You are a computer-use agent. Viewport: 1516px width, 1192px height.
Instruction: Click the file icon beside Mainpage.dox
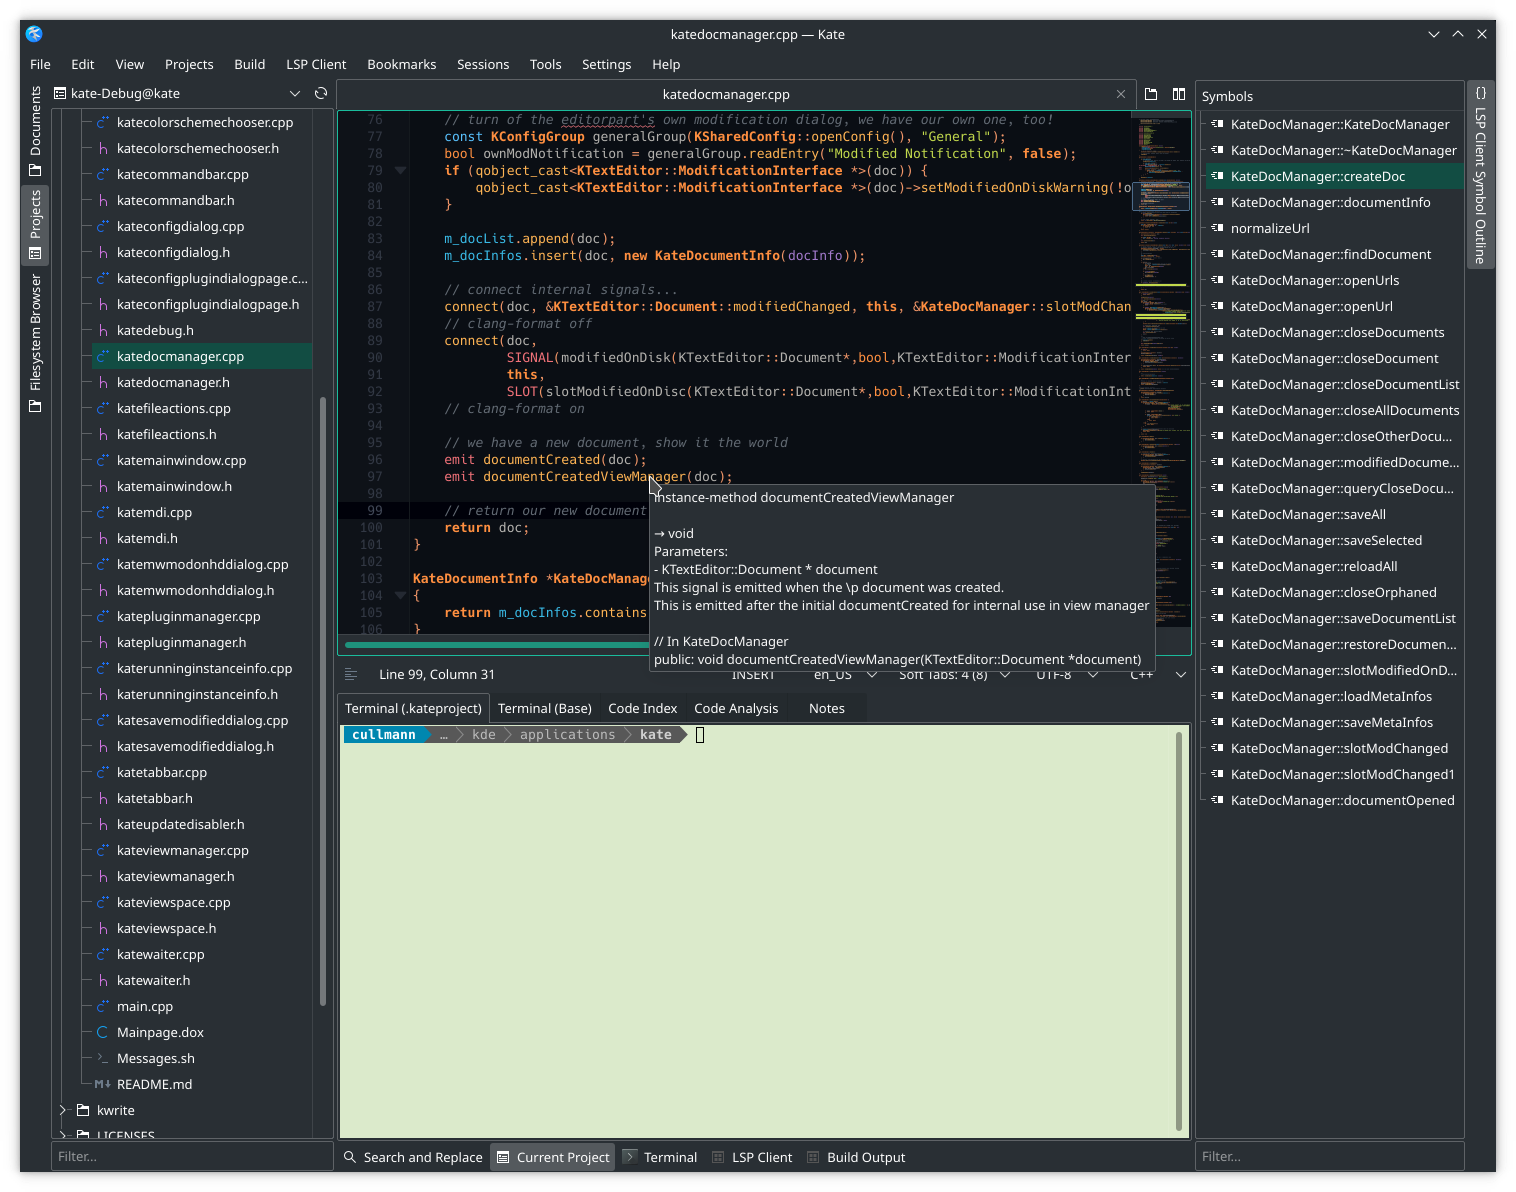click(x=102, y=1032)
